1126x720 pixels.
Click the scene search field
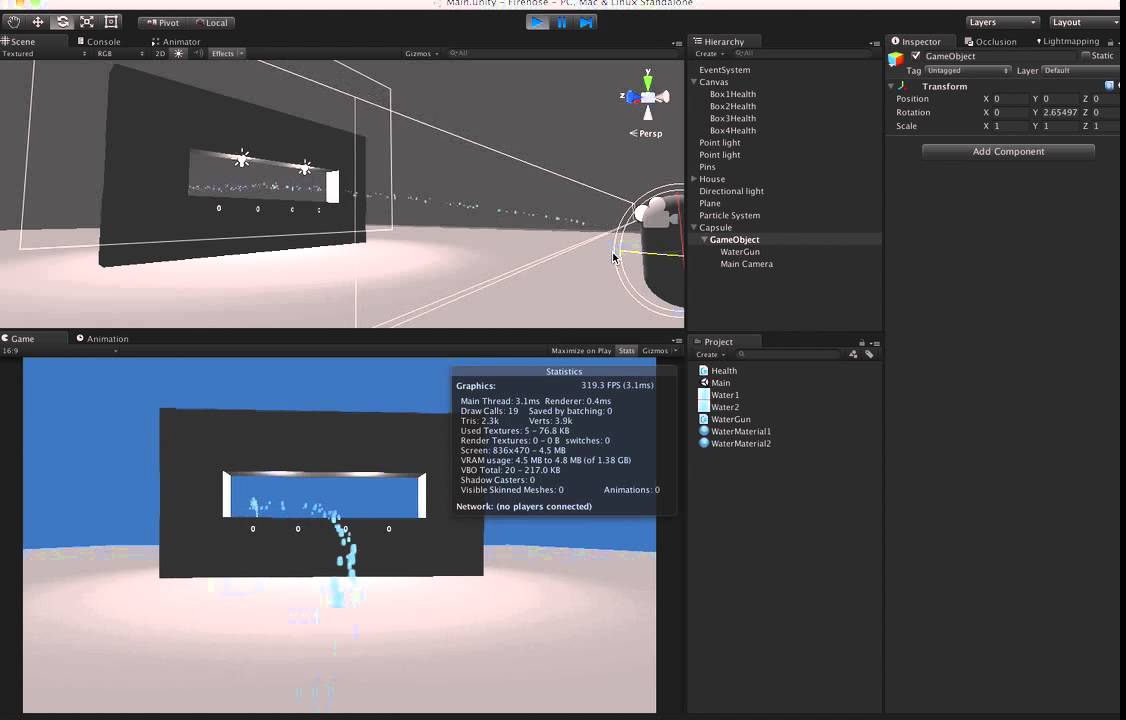click(560, 54)
